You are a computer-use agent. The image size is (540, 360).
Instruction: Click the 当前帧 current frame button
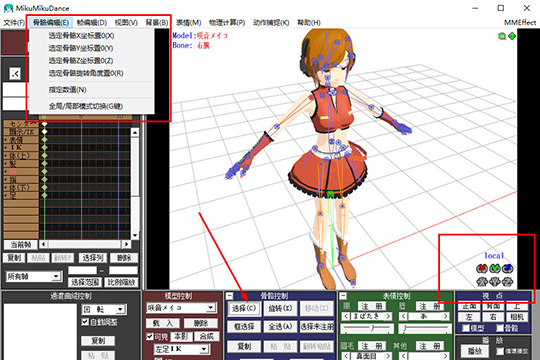tap(20, 245)
